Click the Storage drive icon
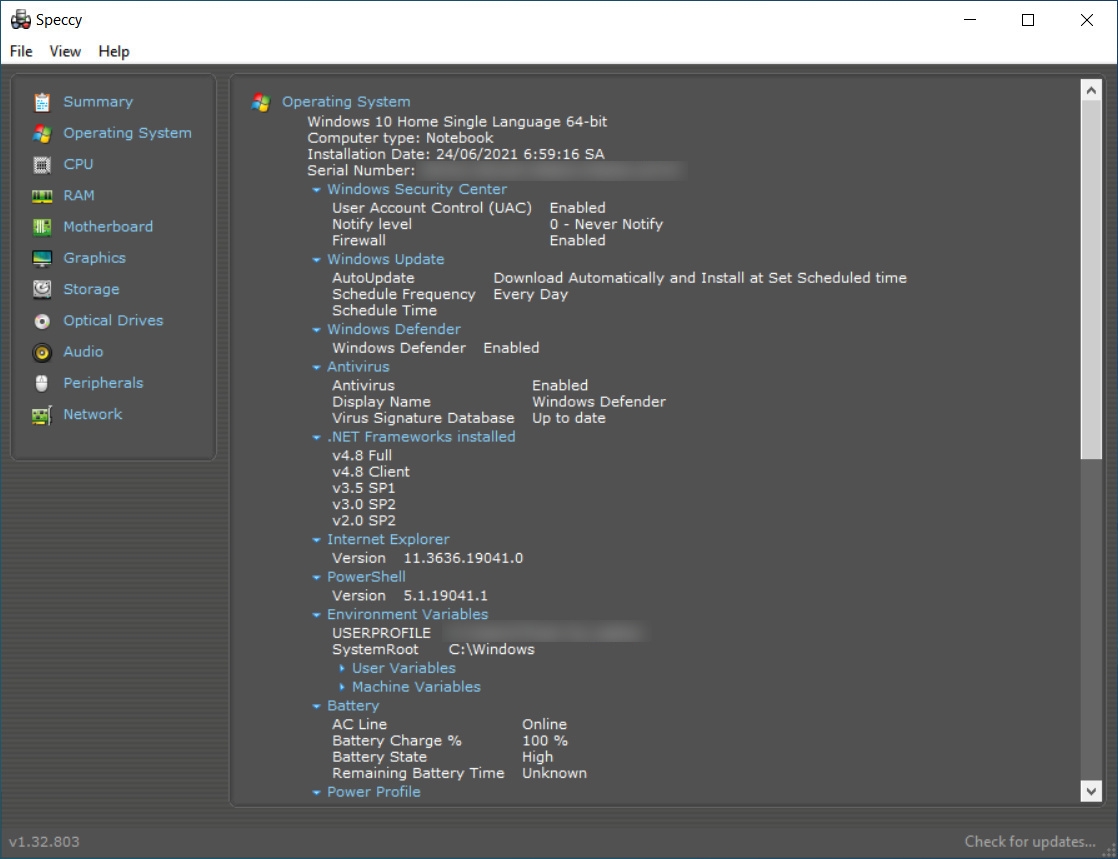 coord(42,289)
